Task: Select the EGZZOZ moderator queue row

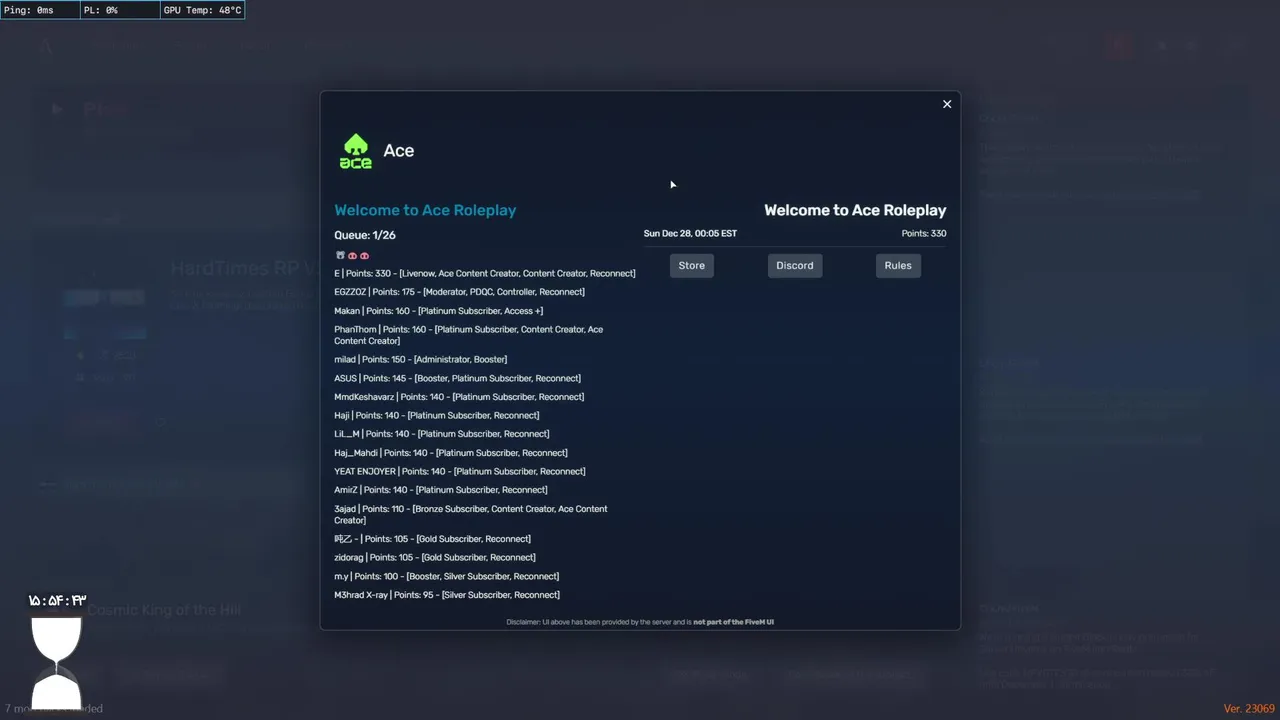Action: point(460,292)
